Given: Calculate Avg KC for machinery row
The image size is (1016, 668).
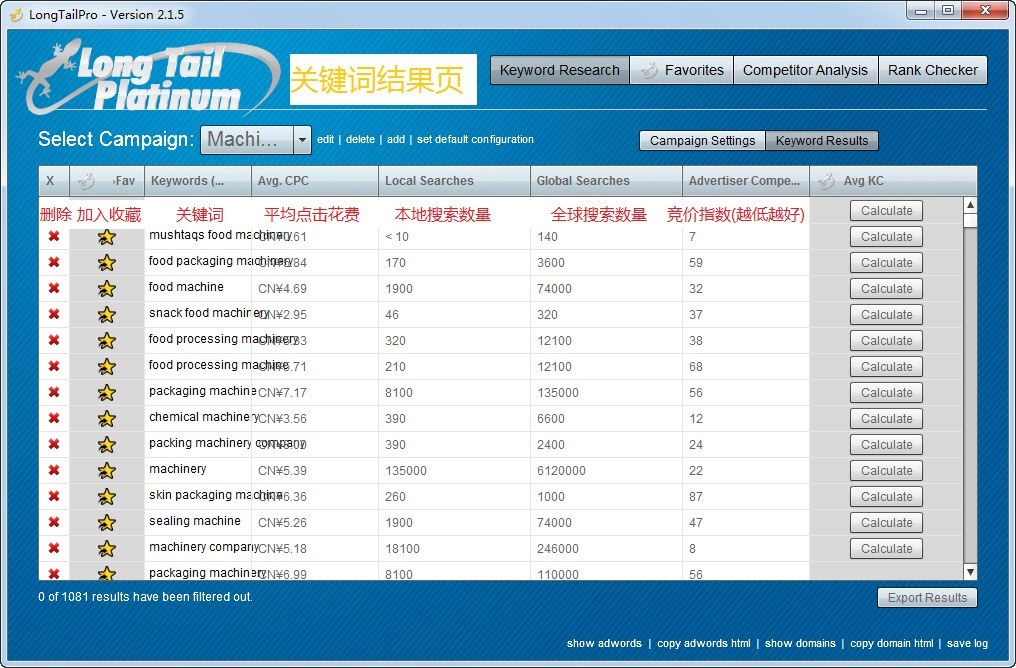Looking at the screenshot, I should pos(886,470).
